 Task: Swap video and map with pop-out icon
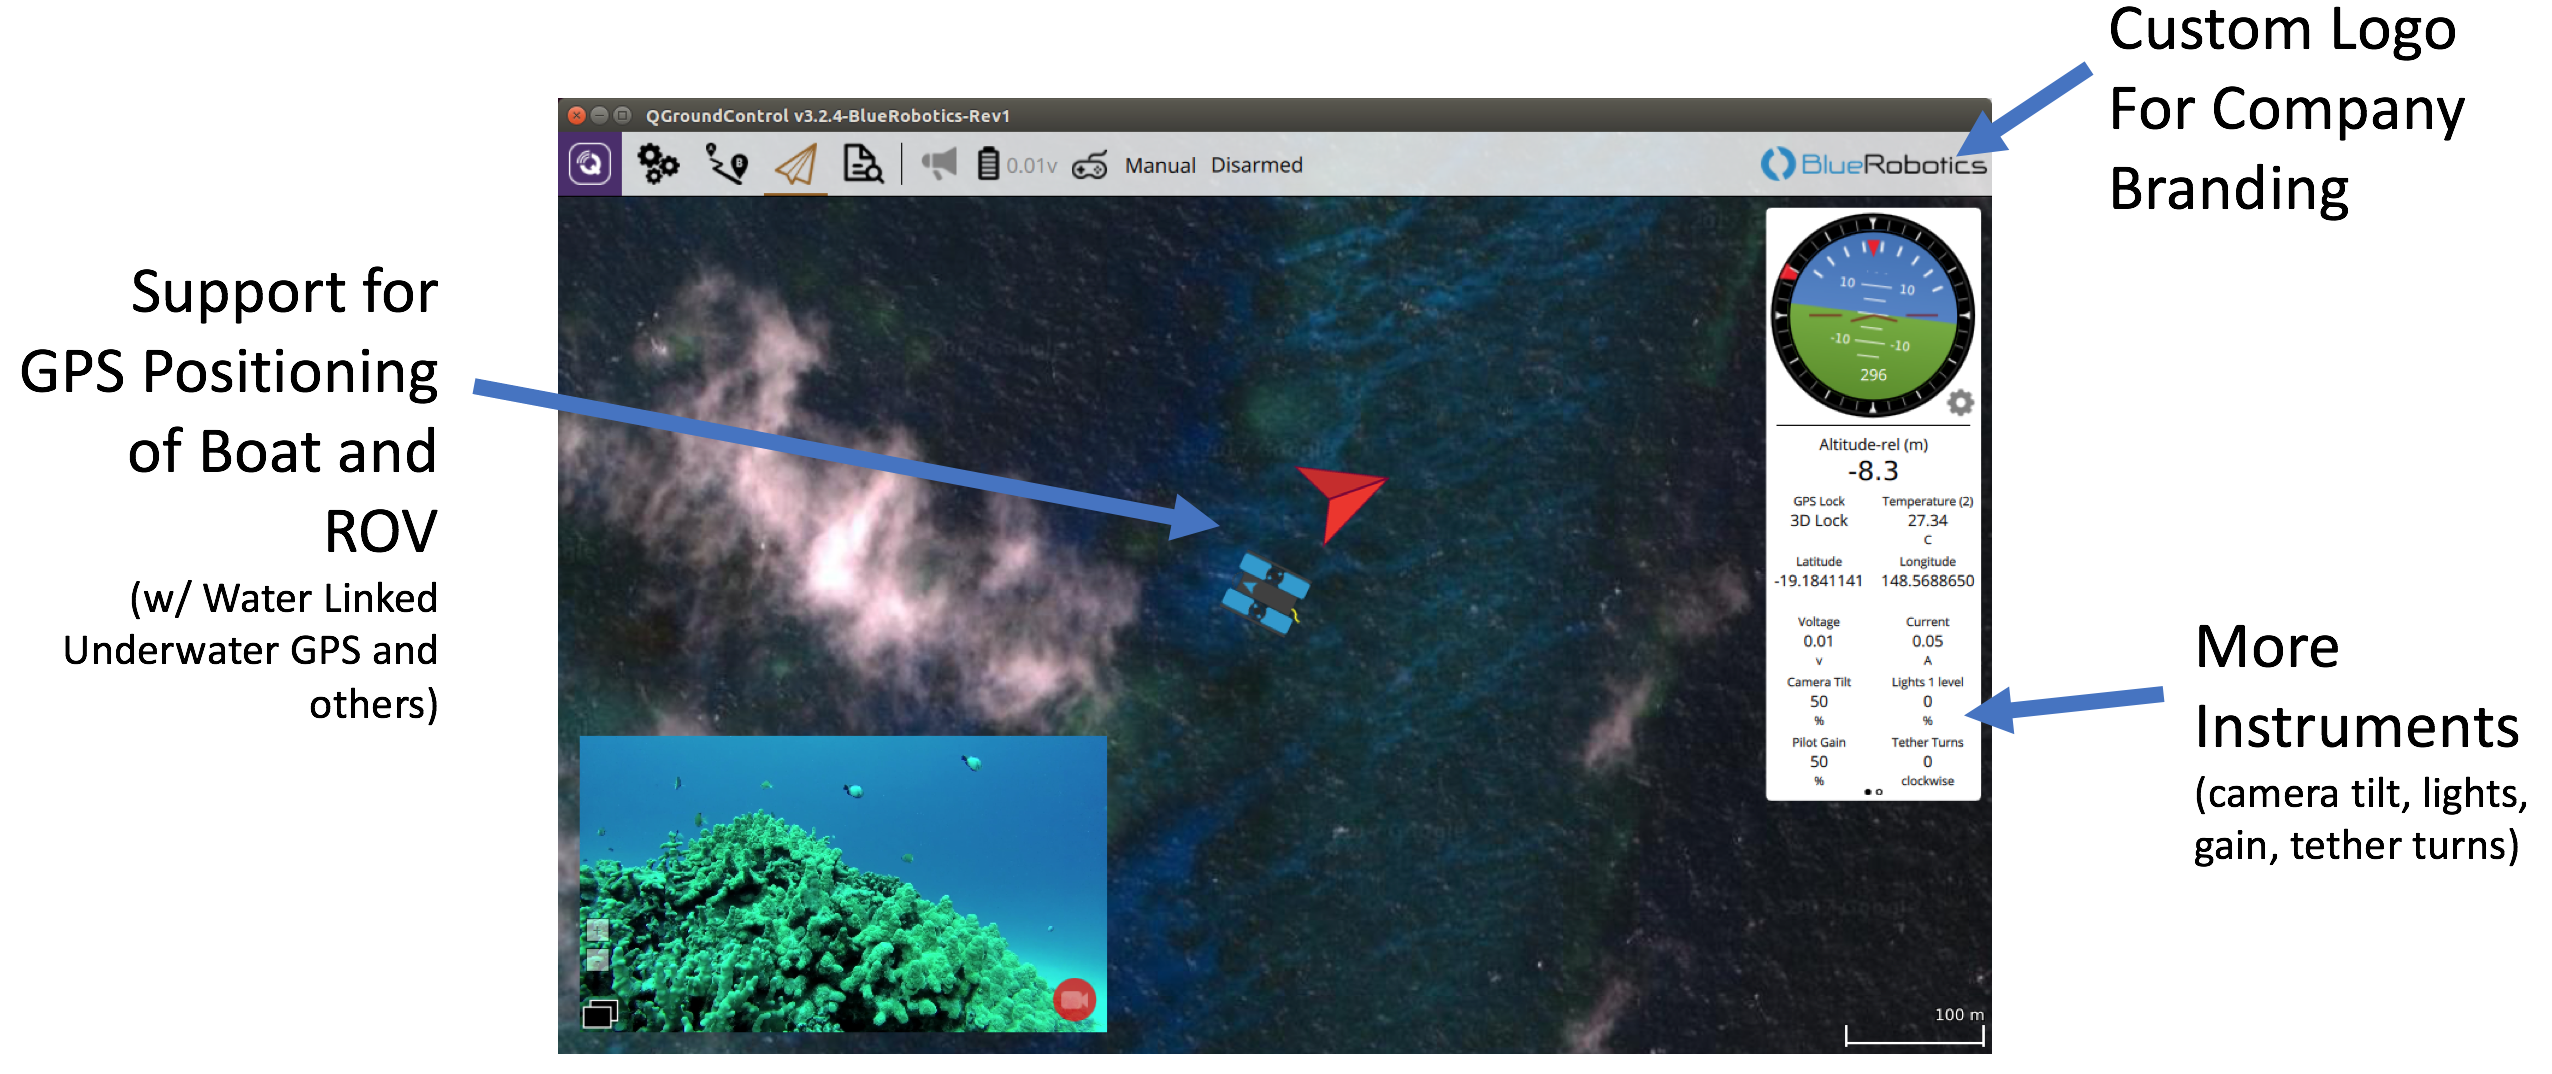coord(600,1014)
